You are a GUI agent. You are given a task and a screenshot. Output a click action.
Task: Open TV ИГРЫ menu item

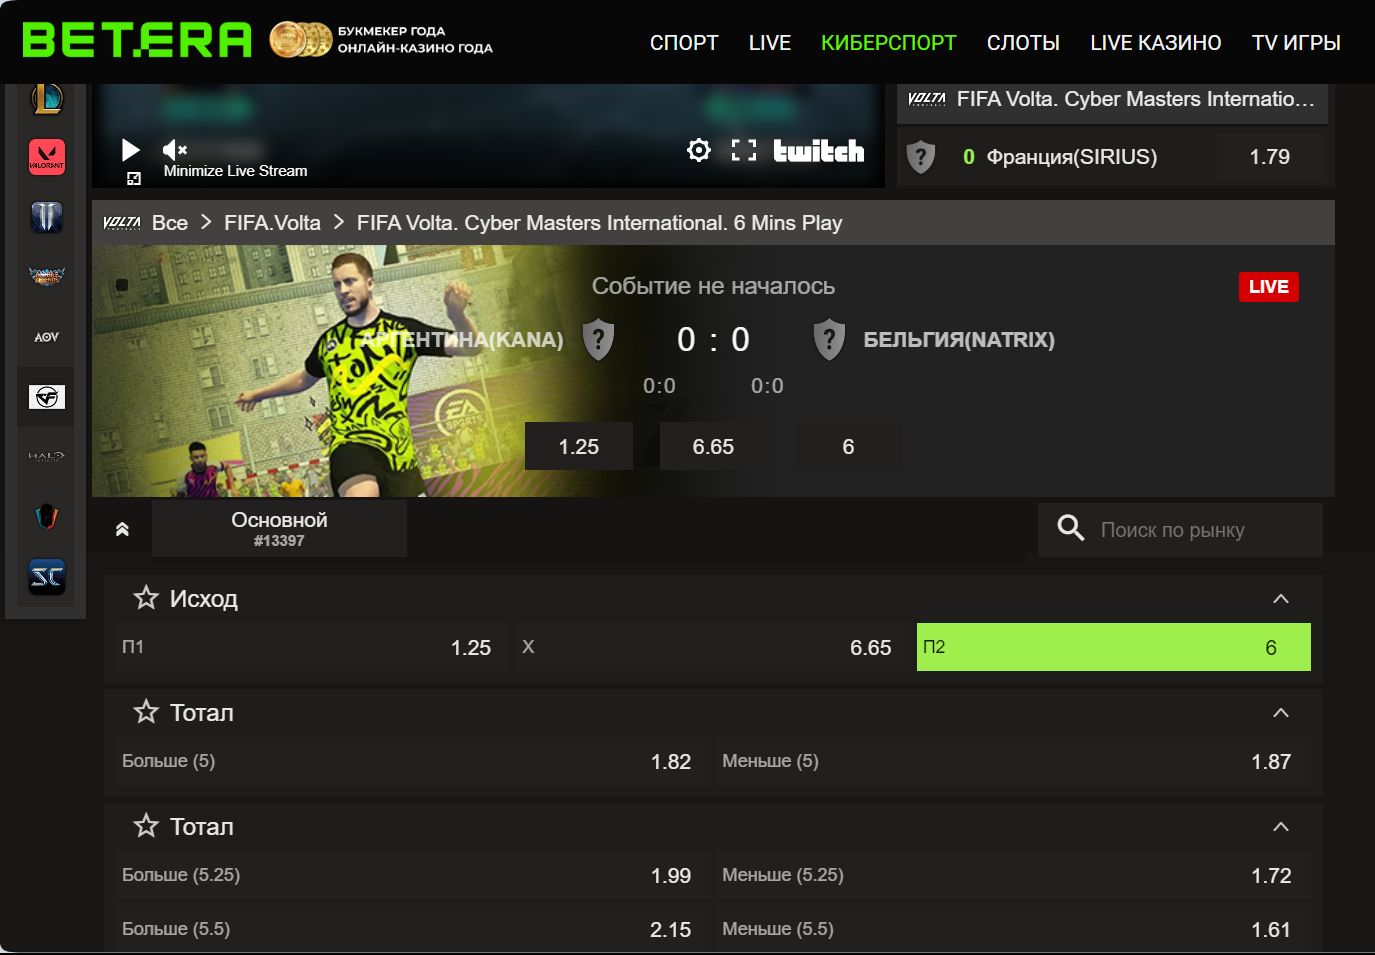click(x=1296, y=43)
